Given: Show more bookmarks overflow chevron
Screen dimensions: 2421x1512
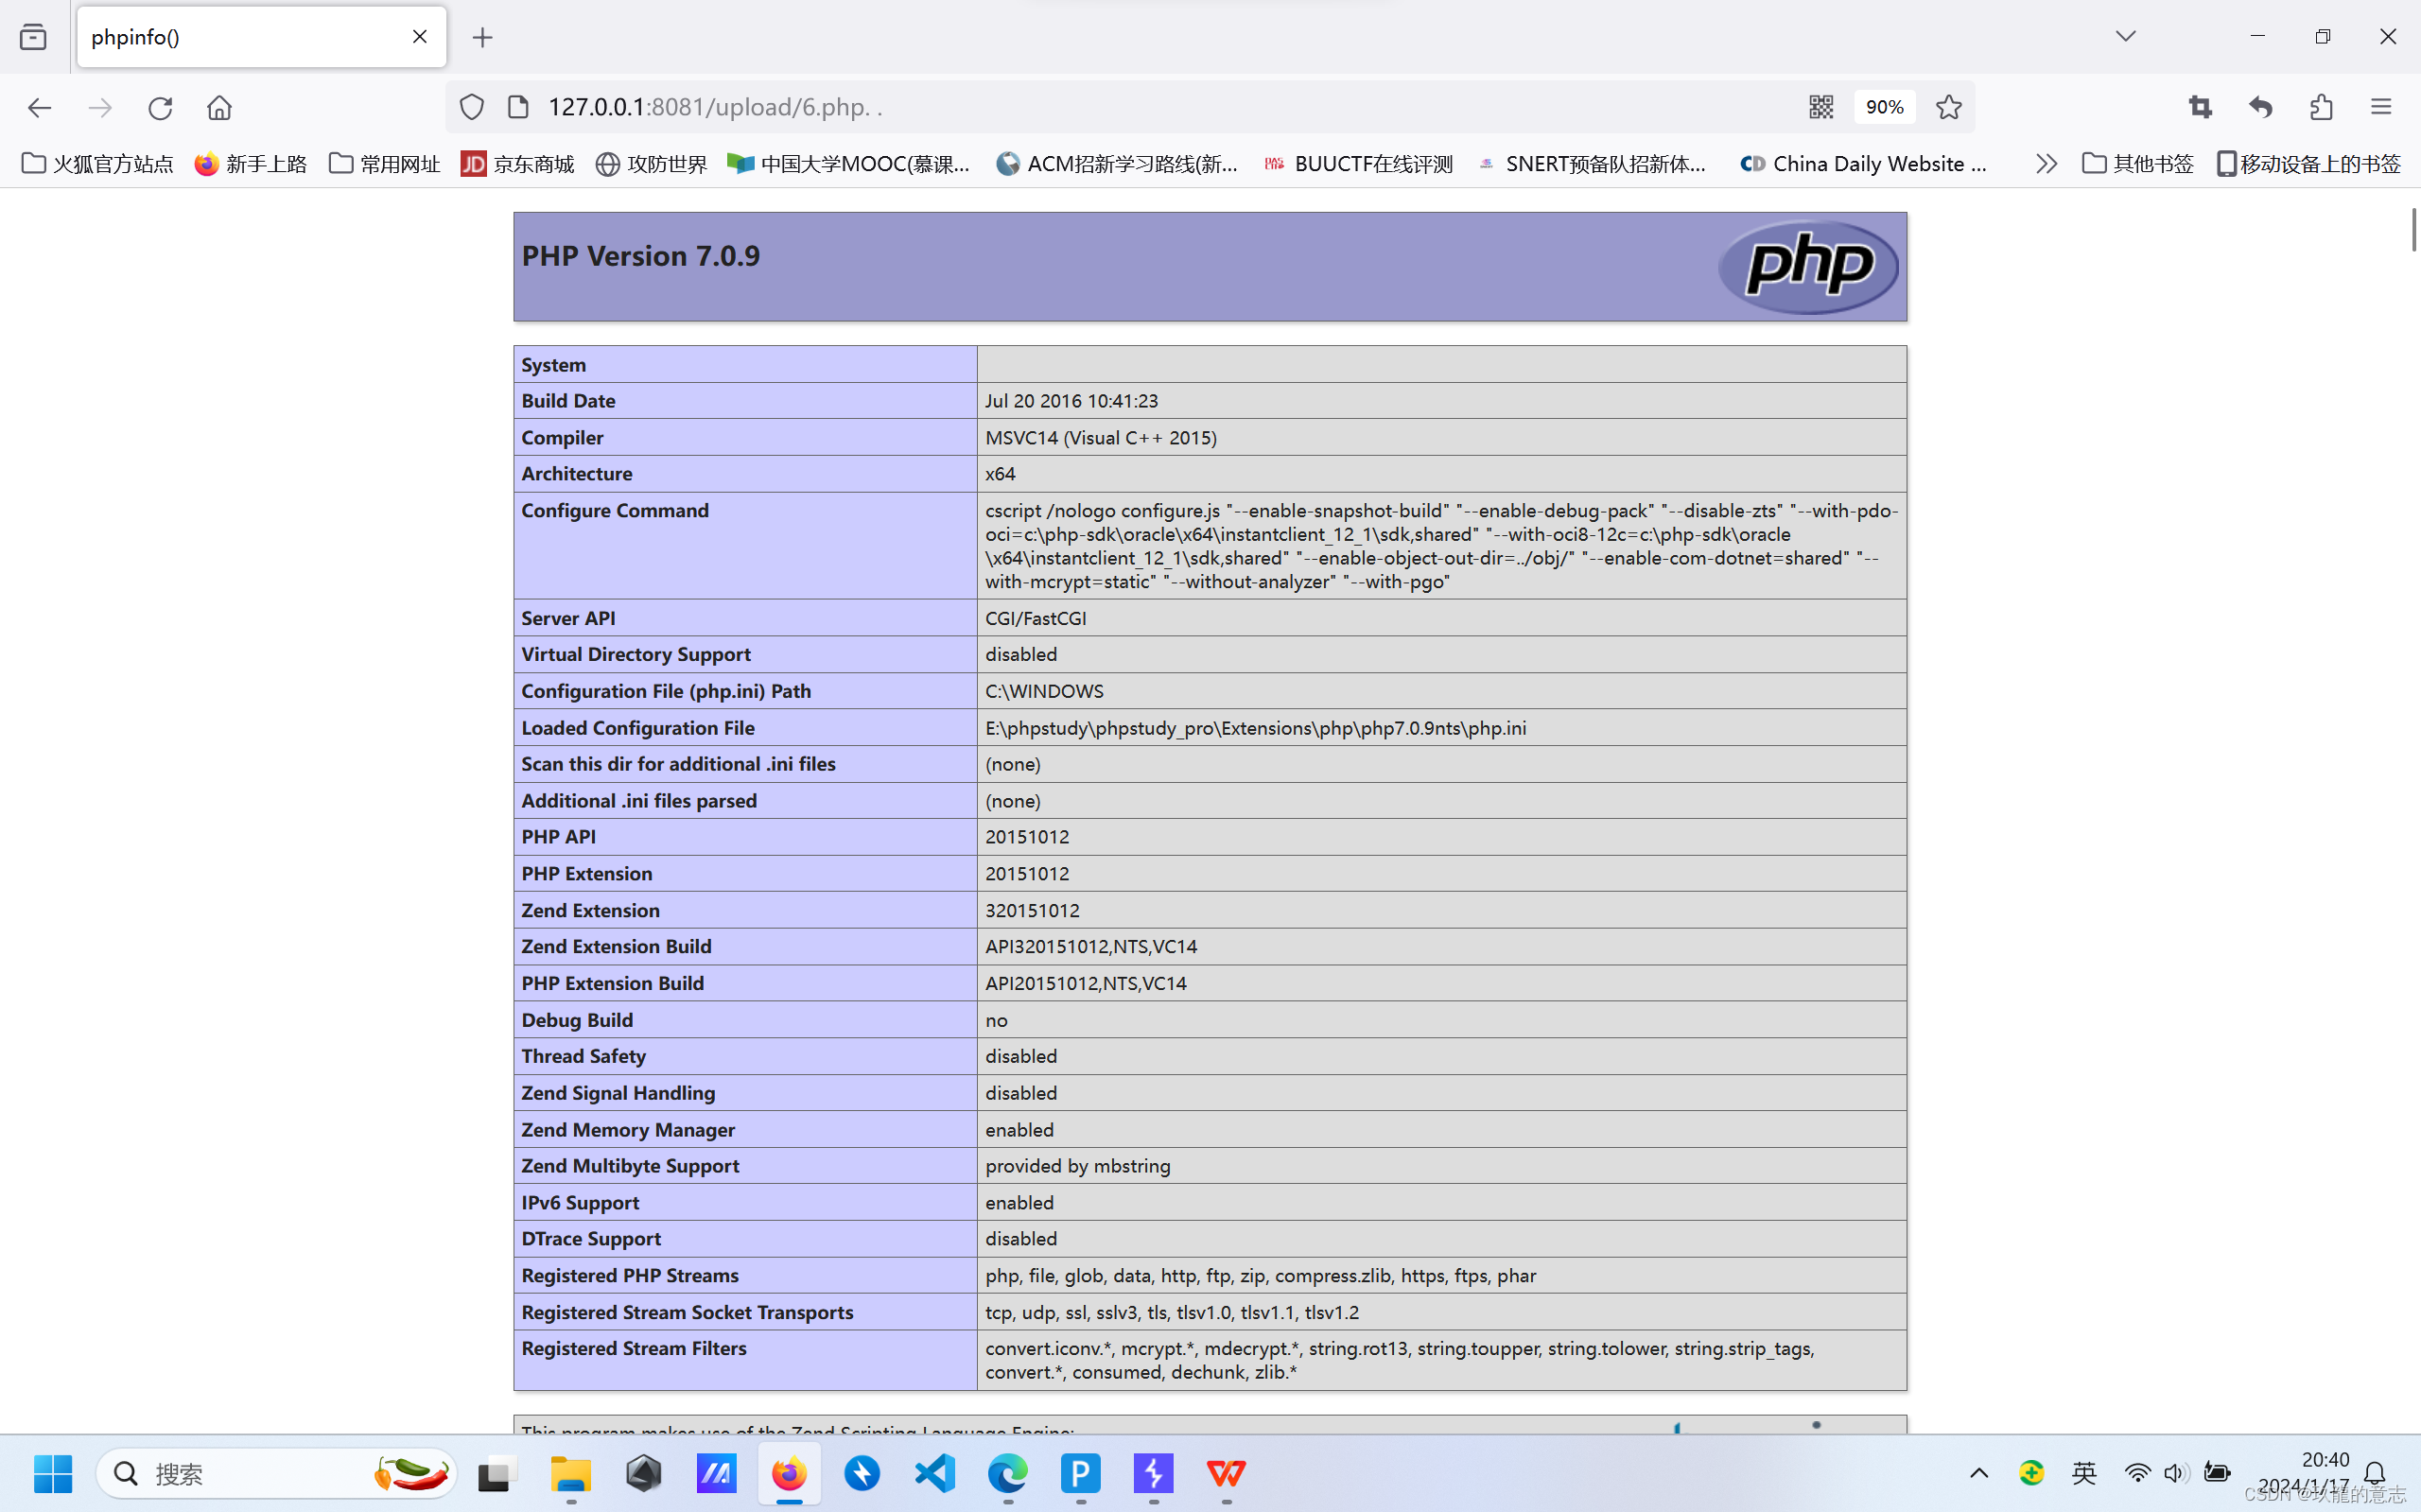Looking at the screenshot, I should click(x=2046, y=163).
